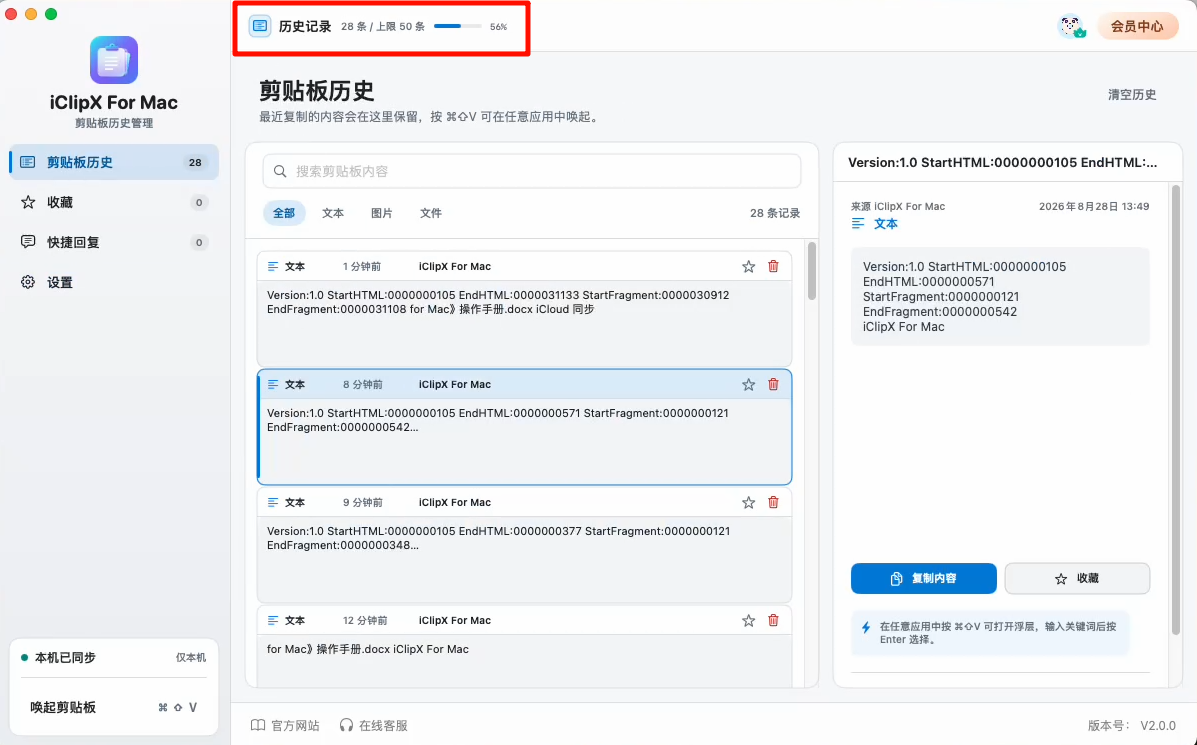Viewport: 1197px width, 745px height.
Task: Click the 文本 type icon in detail panel
Action: pyautogui.click(x=858, y=224)
